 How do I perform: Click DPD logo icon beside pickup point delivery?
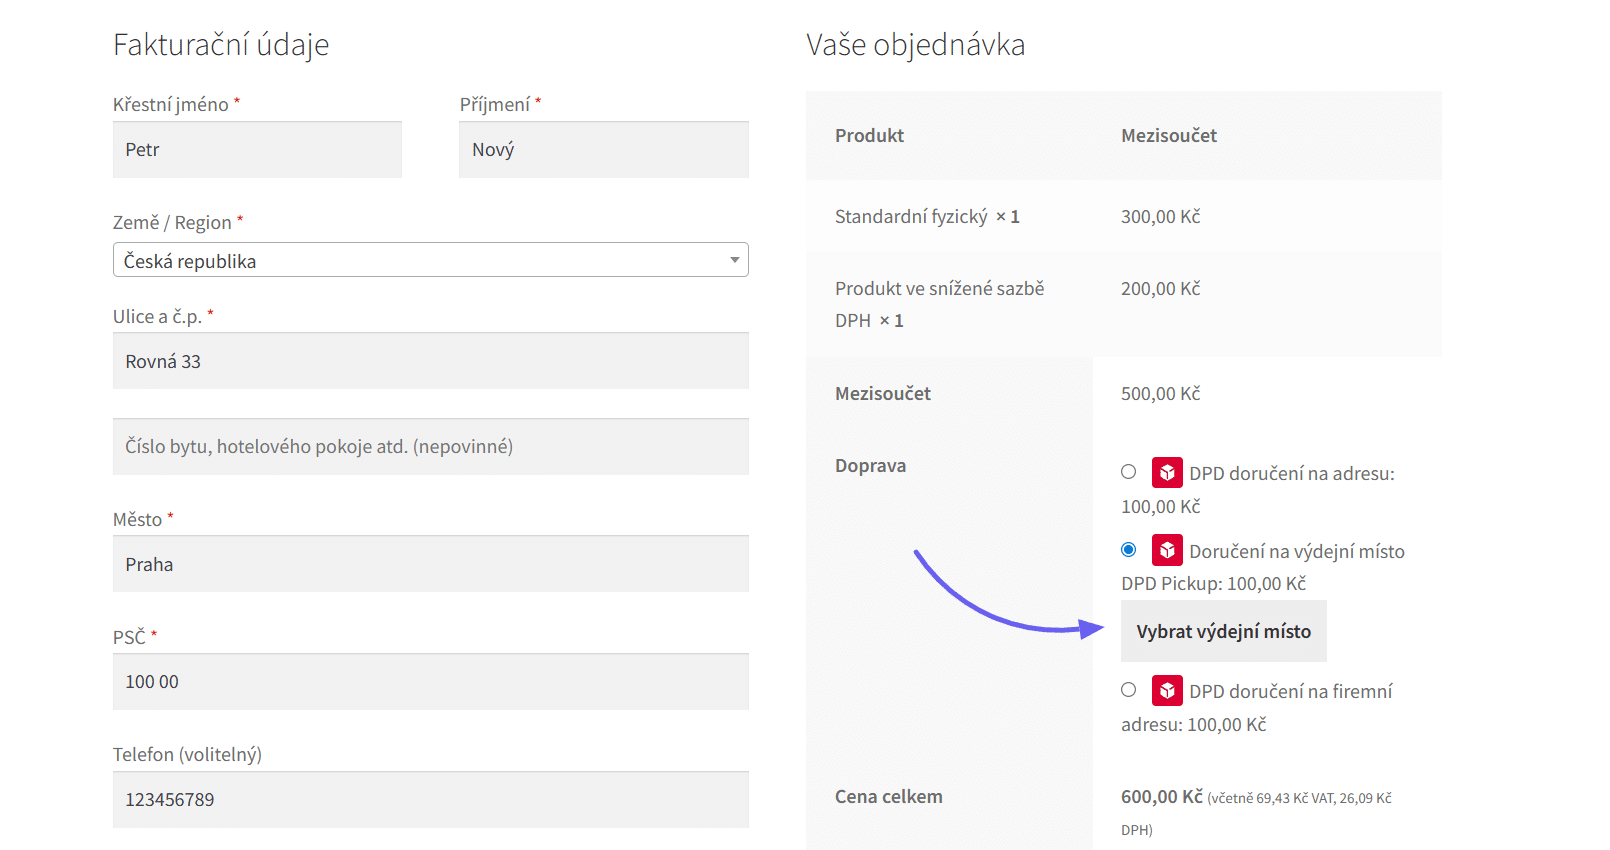[x=1166, y=550]
